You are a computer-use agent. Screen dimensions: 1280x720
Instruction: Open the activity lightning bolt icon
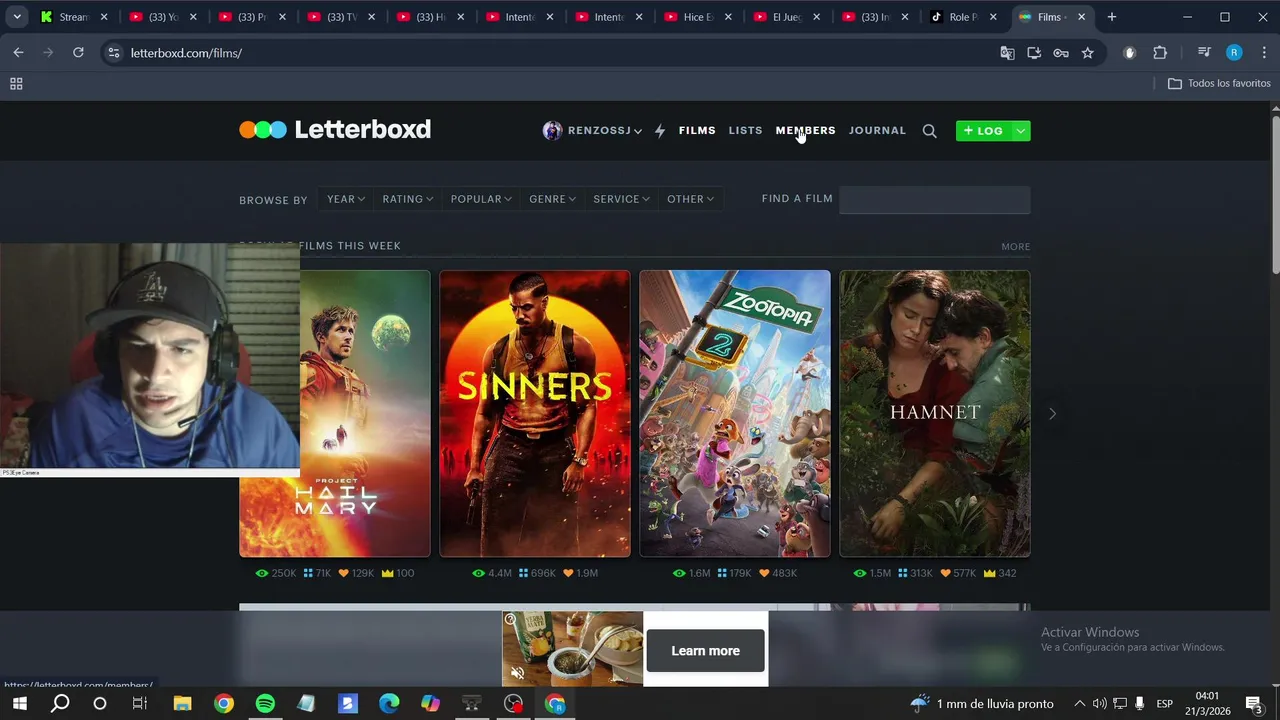coord(660,131)
